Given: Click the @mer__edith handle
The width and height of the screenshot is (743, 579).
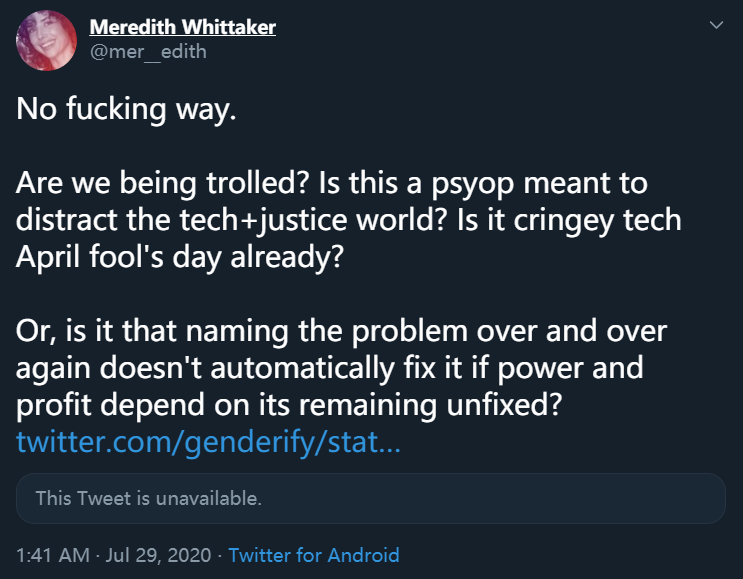Looking at the screenshot, I should (x=148, y=51).
